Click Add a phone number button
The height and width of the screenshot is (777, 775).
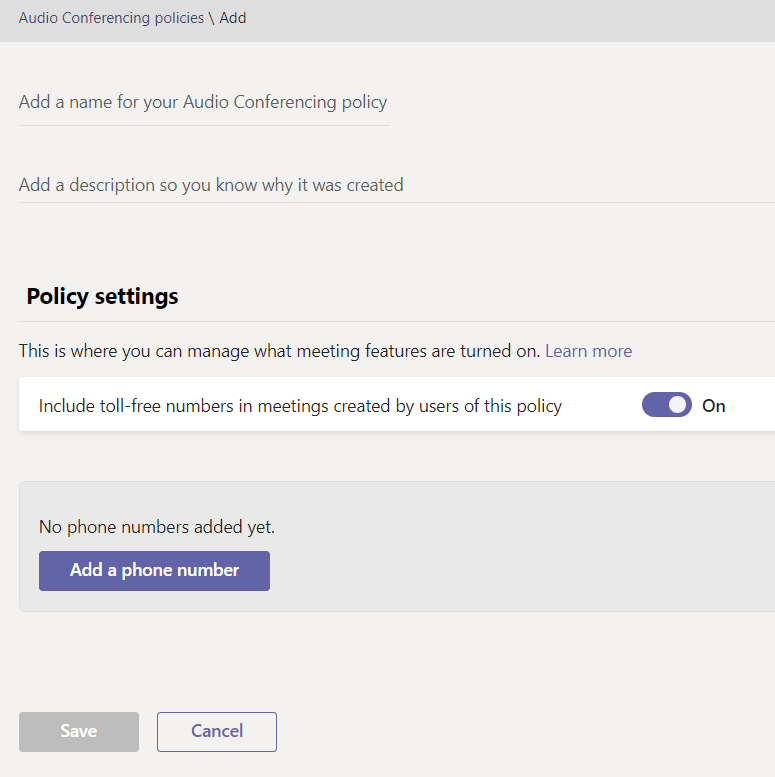pyautogui.click(x=155, y=571)
